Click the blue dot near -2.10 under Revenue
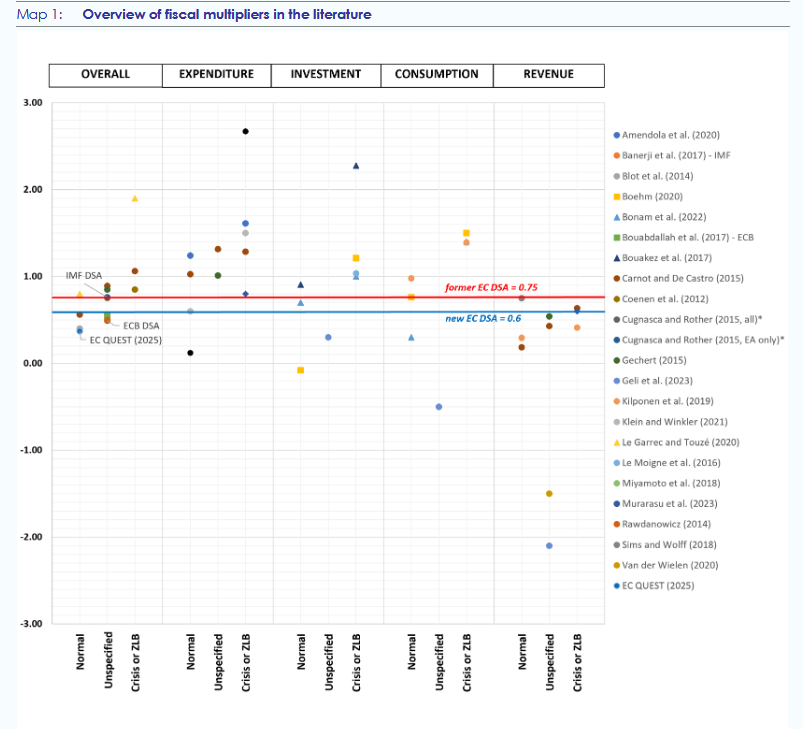803x729 pixels. (x=549, y=545)
